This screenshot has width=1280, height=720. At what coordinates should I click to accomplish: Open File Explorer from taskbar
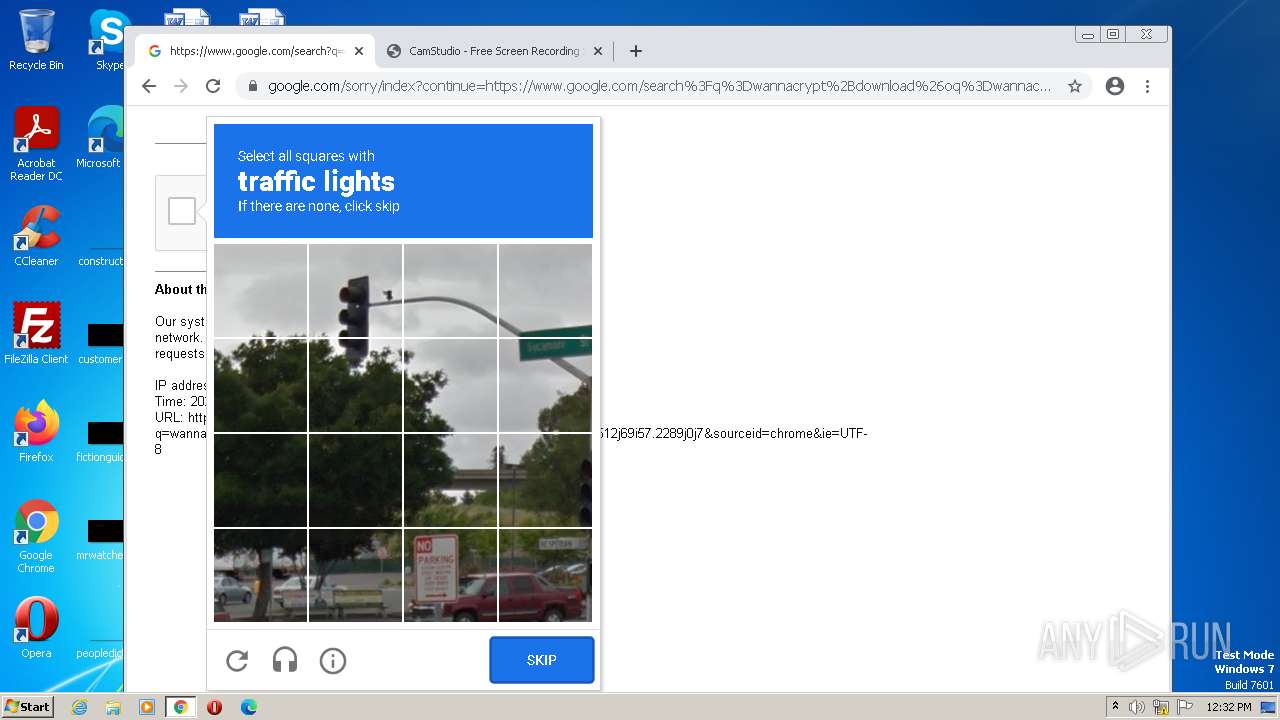pyautogui.click(x=113, y=707)
